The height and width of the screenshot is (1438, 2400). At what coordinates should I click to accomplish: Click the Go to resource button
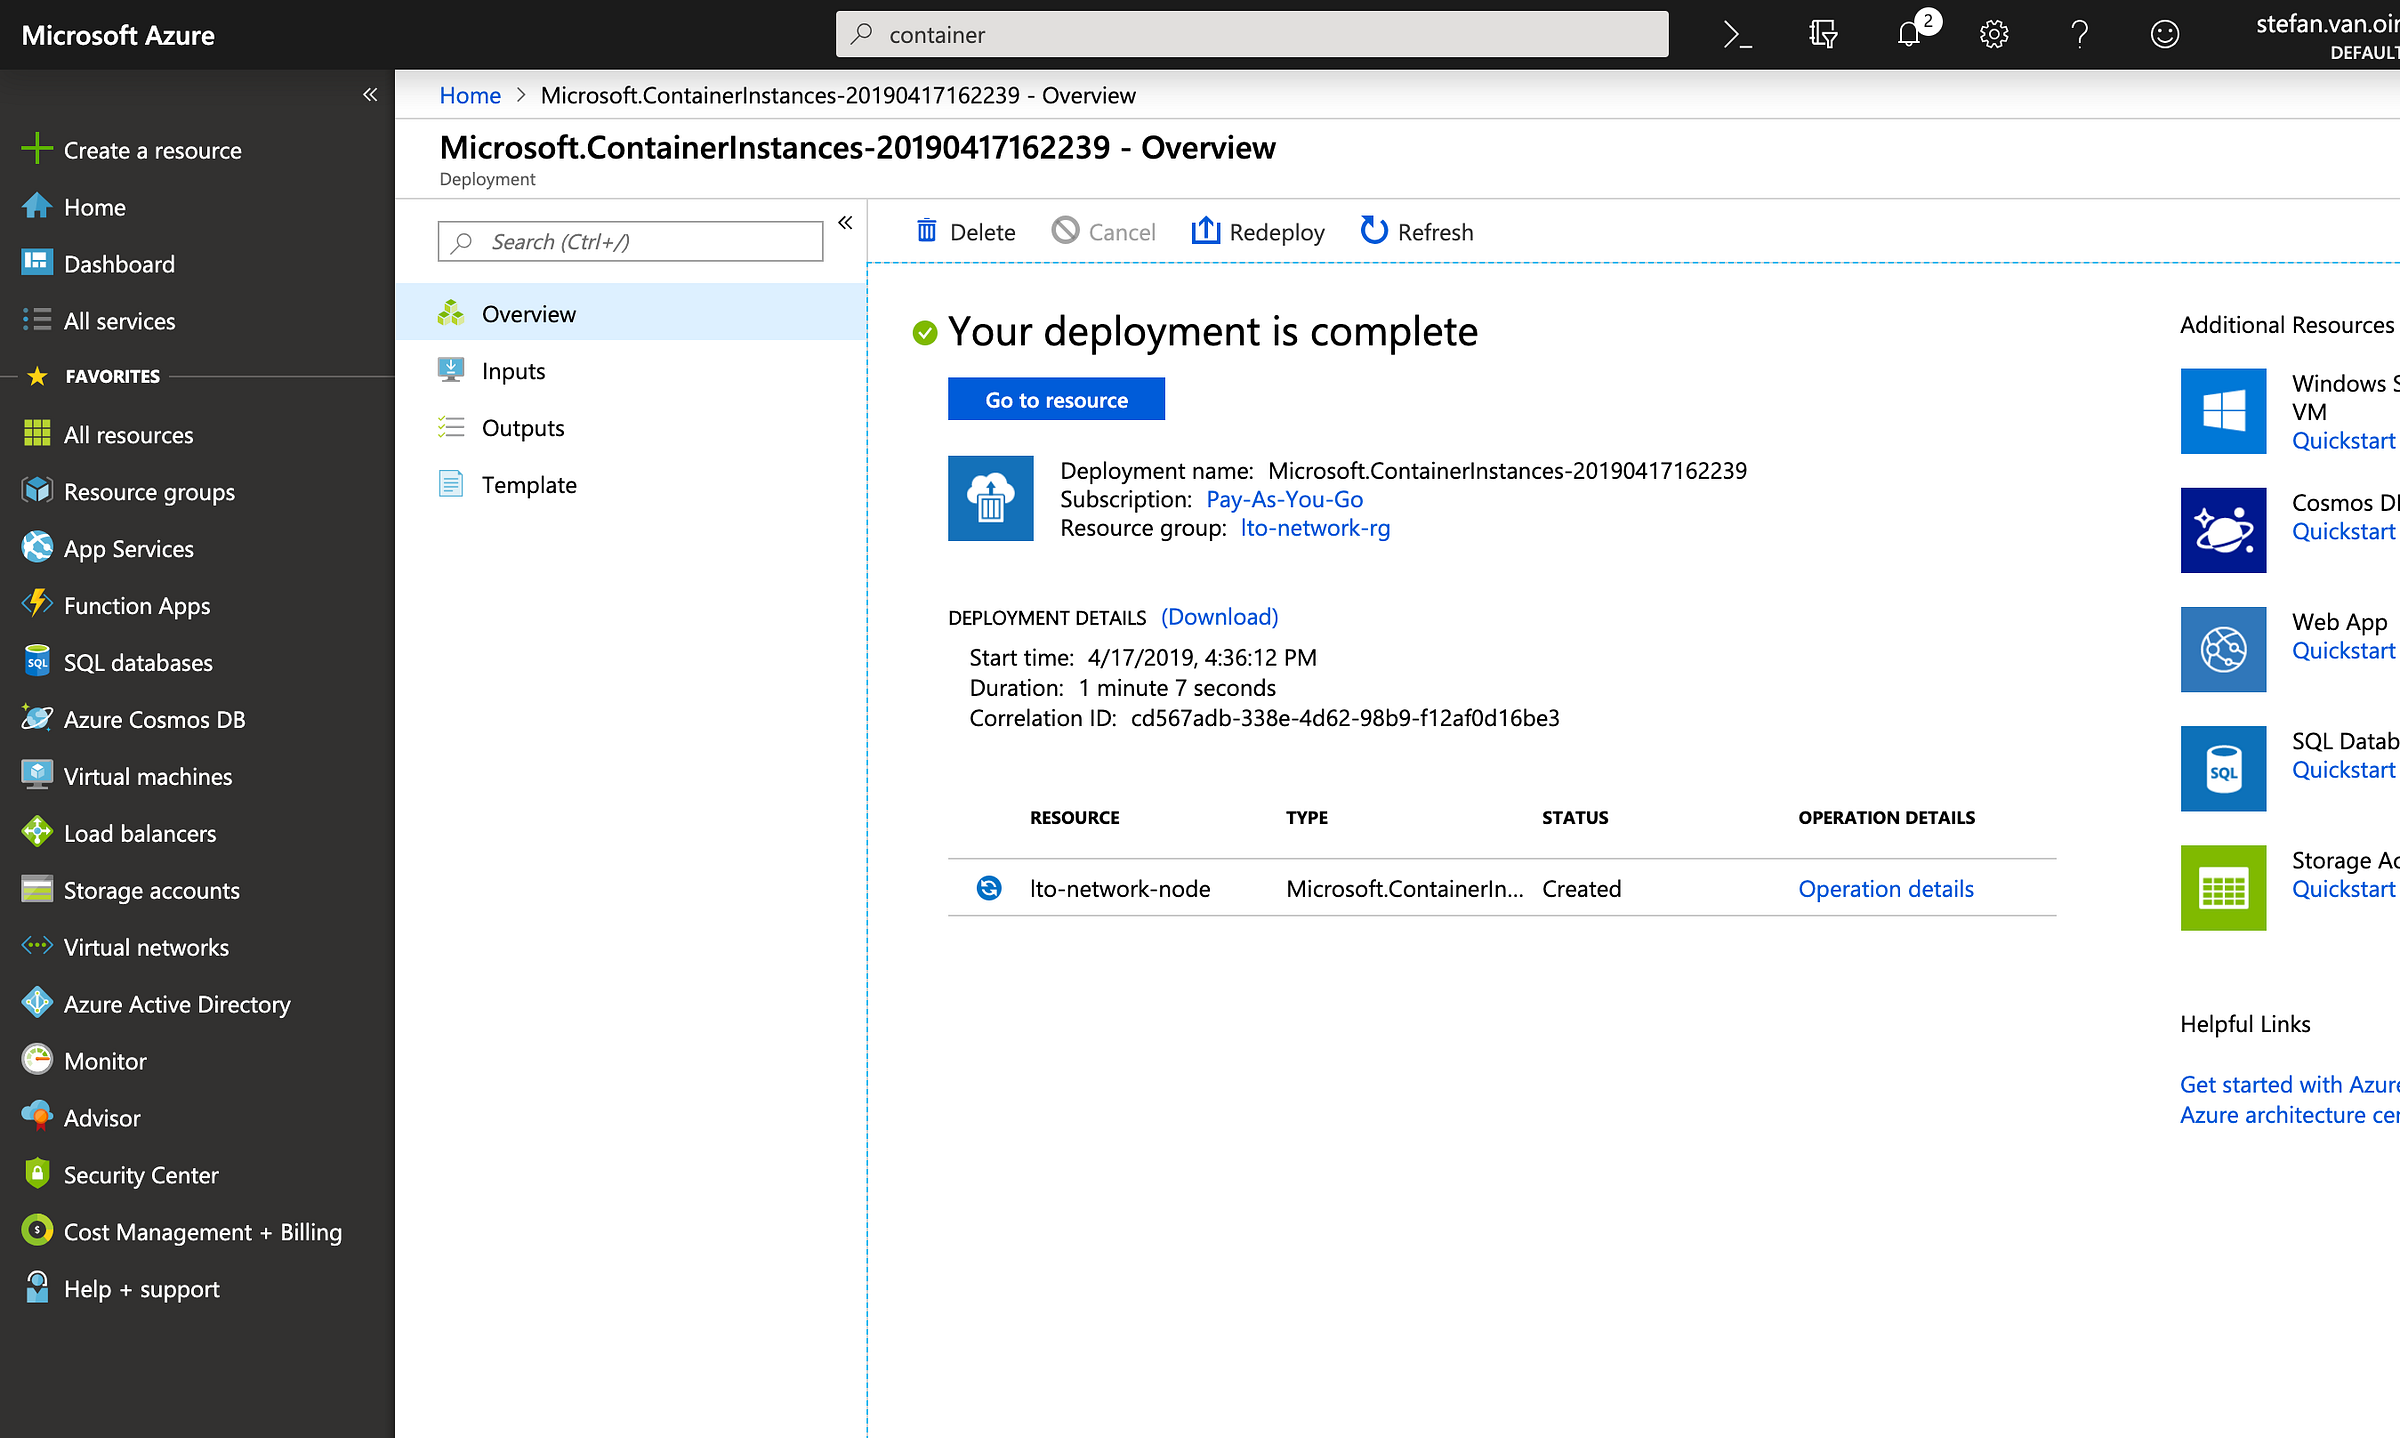tap(1056, 400)
